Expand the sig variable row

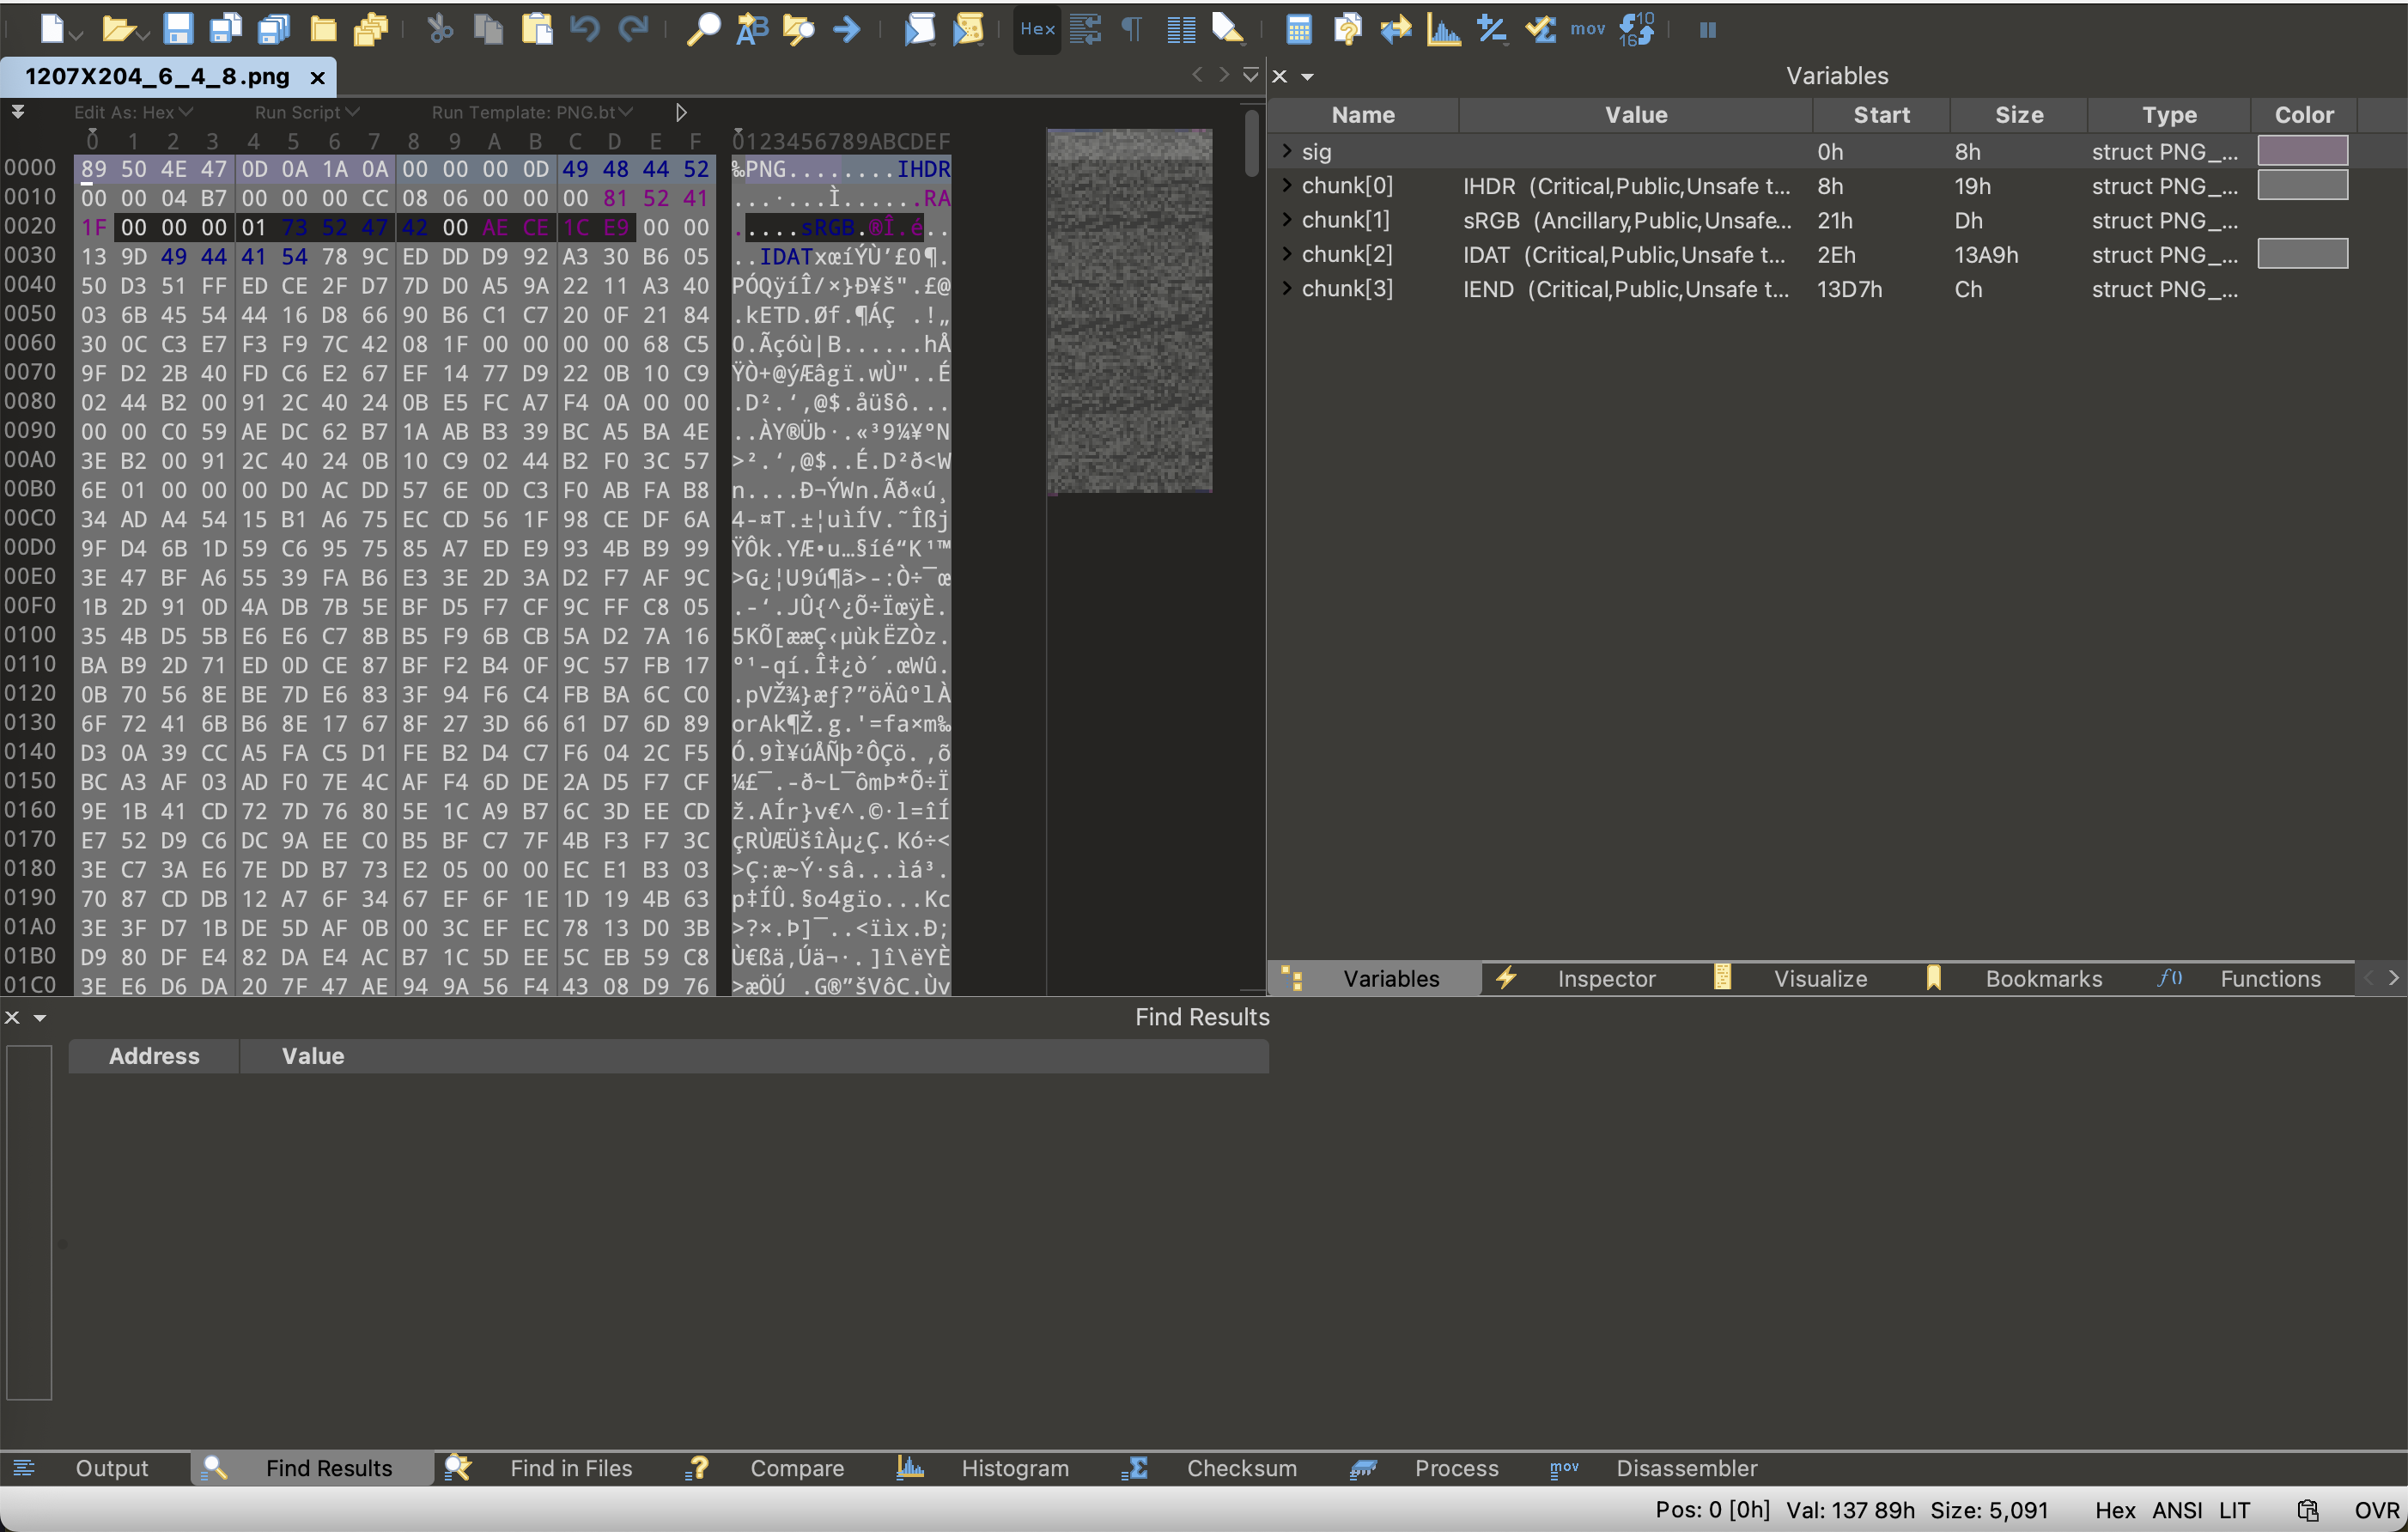[1287, 151]
